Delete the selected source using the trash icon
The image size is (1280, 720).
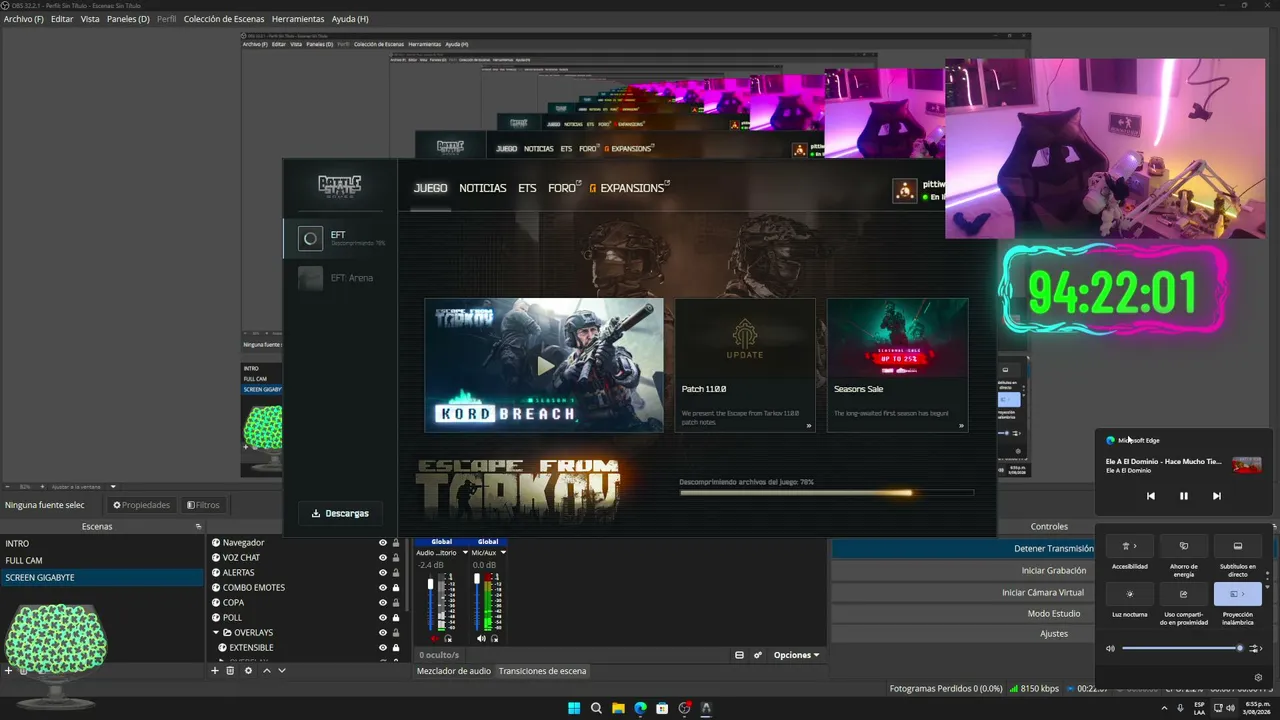pos(230,671)
